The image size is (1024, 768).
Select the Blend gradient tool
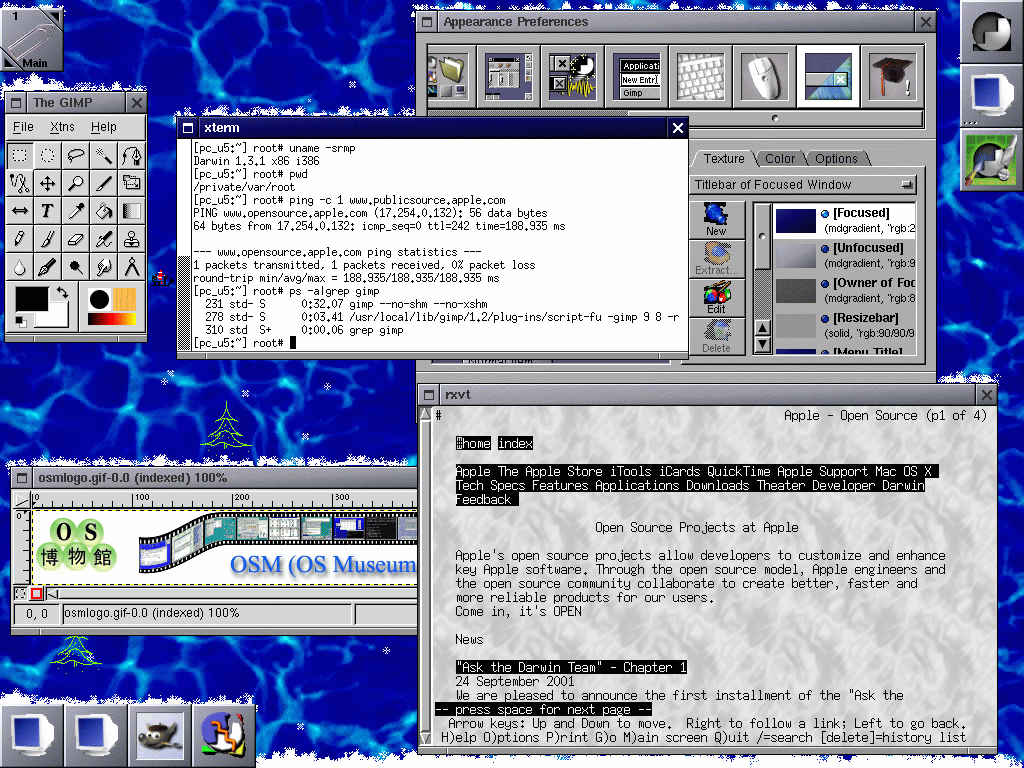pos(131,211)
